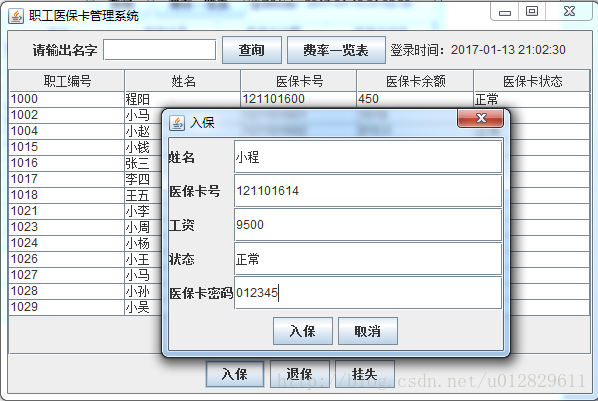Select employee ID cell 1016
The image size is (598, 401).
(67, 163)
